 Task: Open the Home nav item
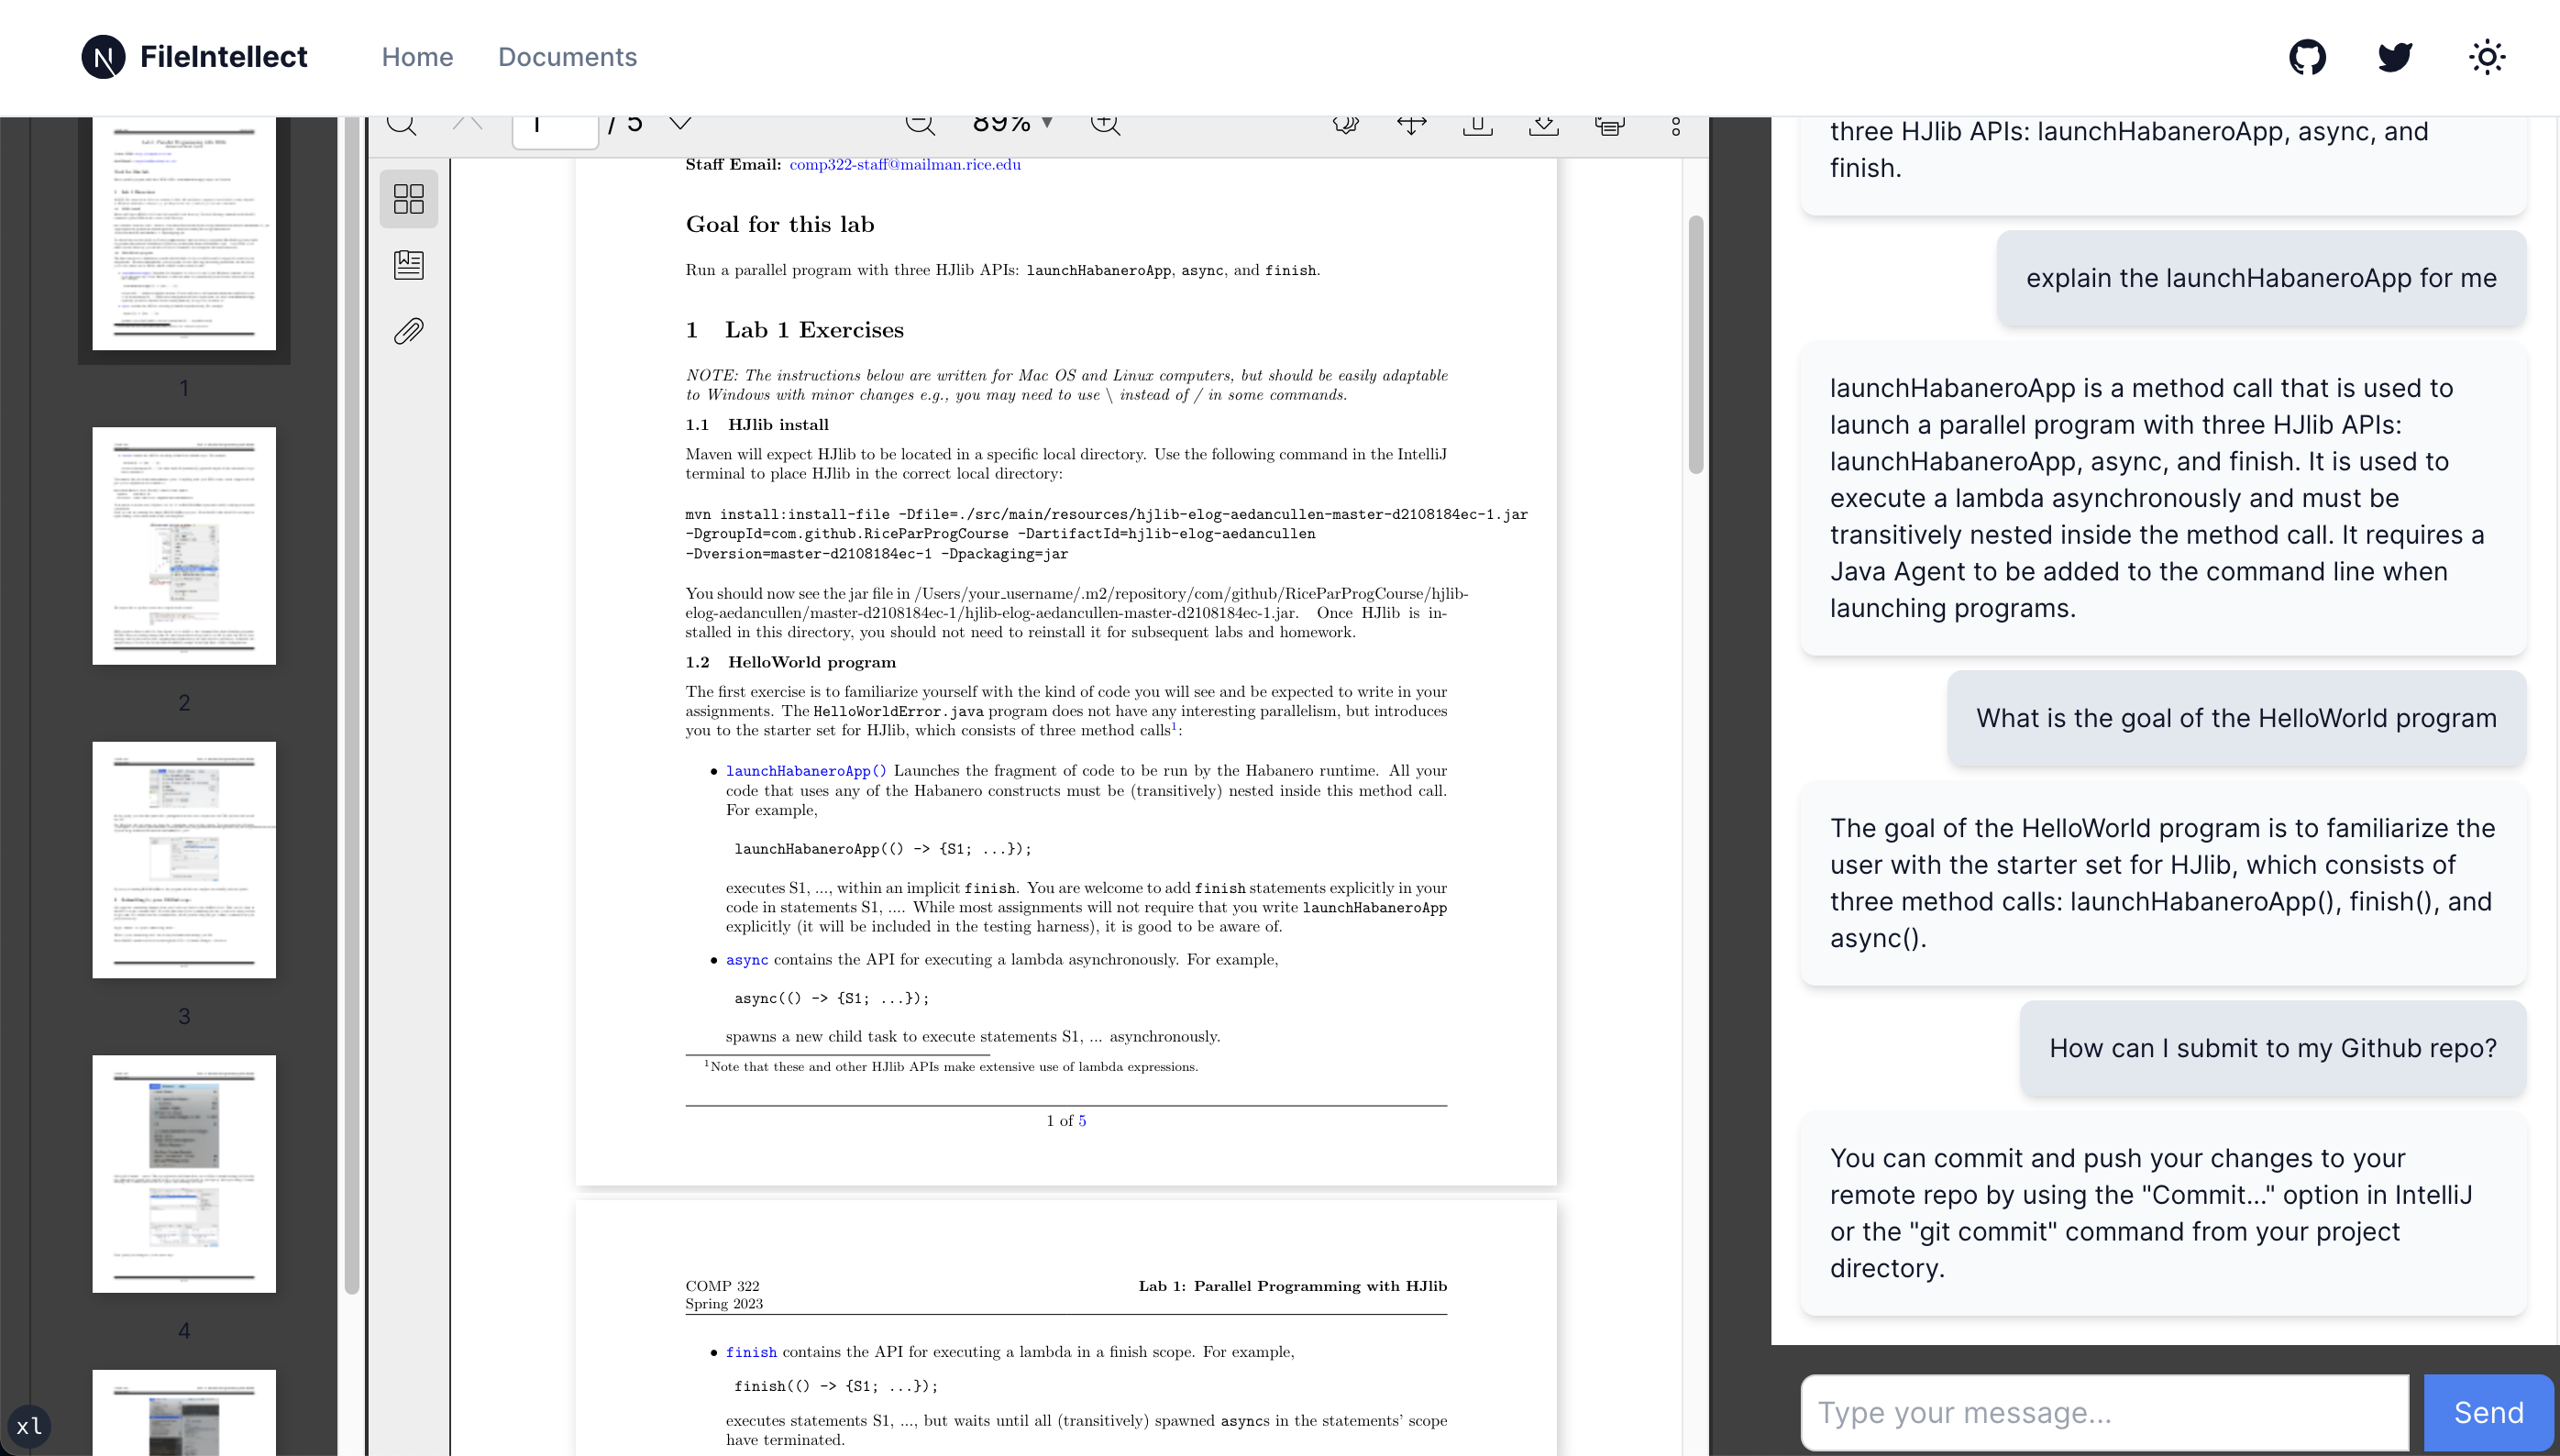(417, 57)
